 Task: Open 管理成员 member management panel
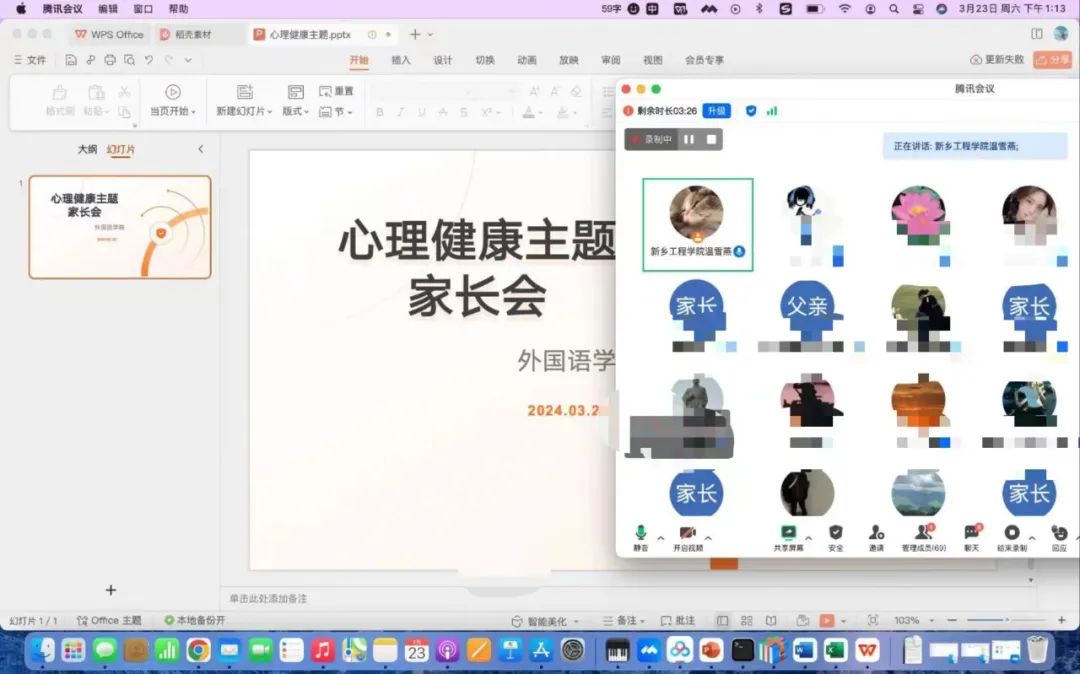click(x=924, y=535)
